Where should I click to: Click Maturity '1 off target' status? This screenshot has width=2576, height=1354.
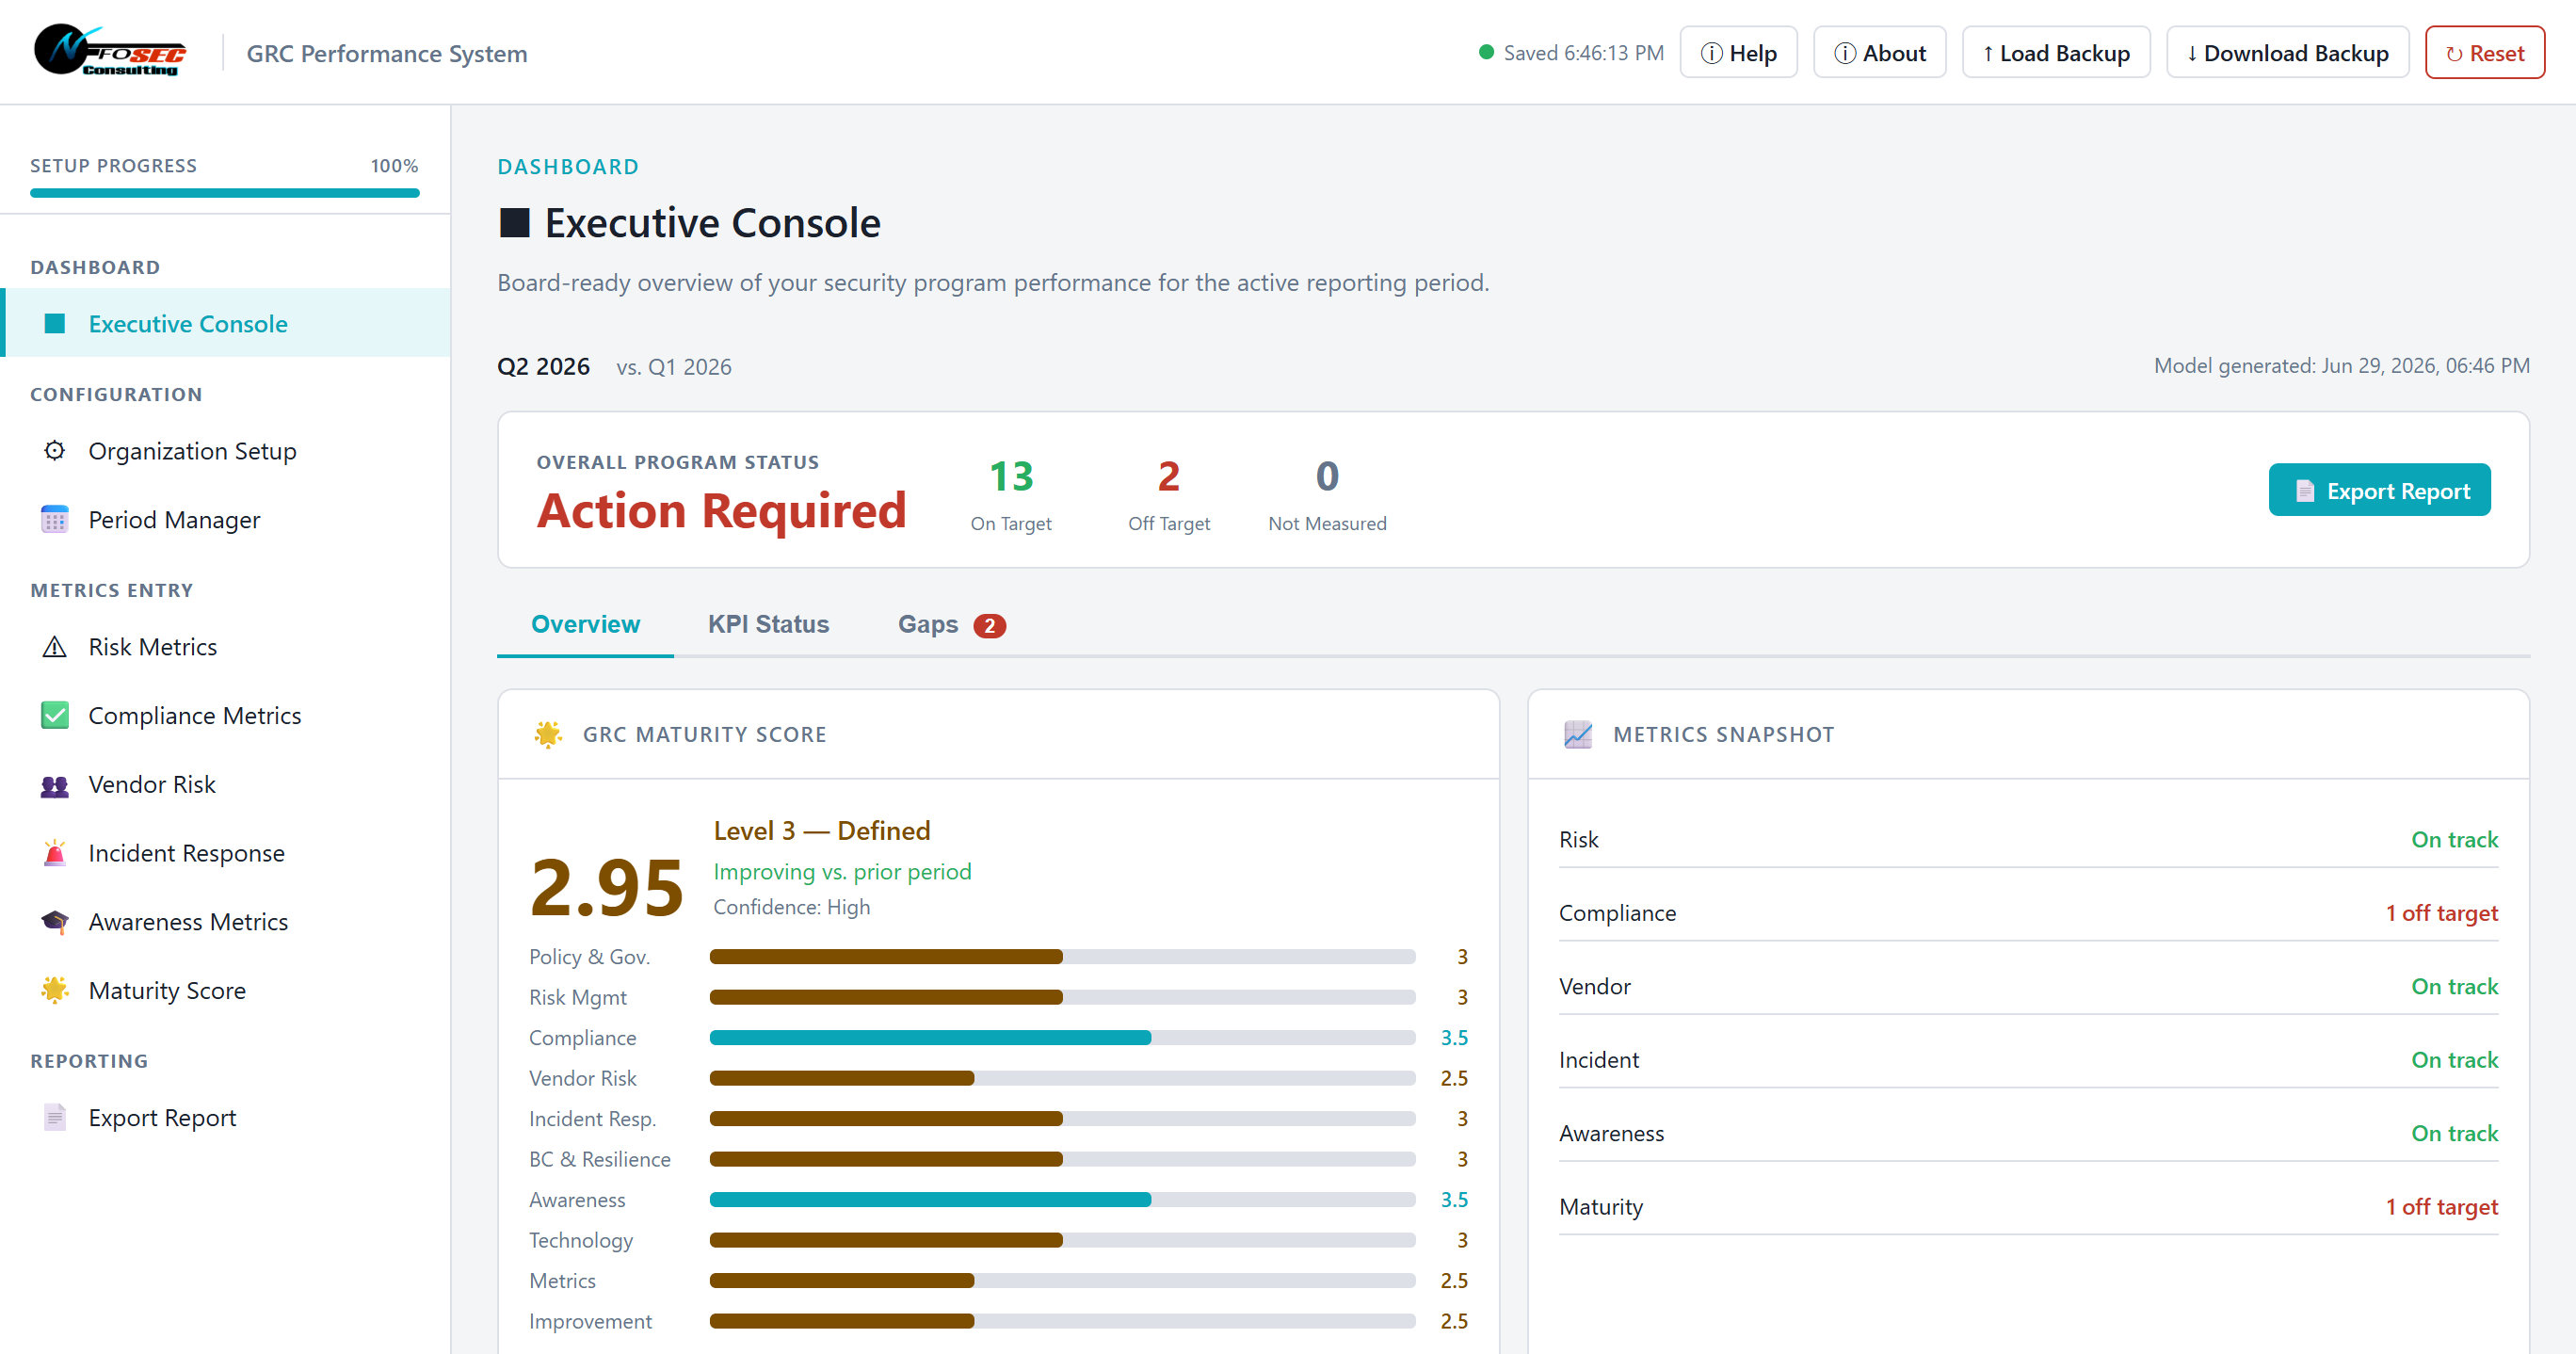[x=2441, y=1206]
